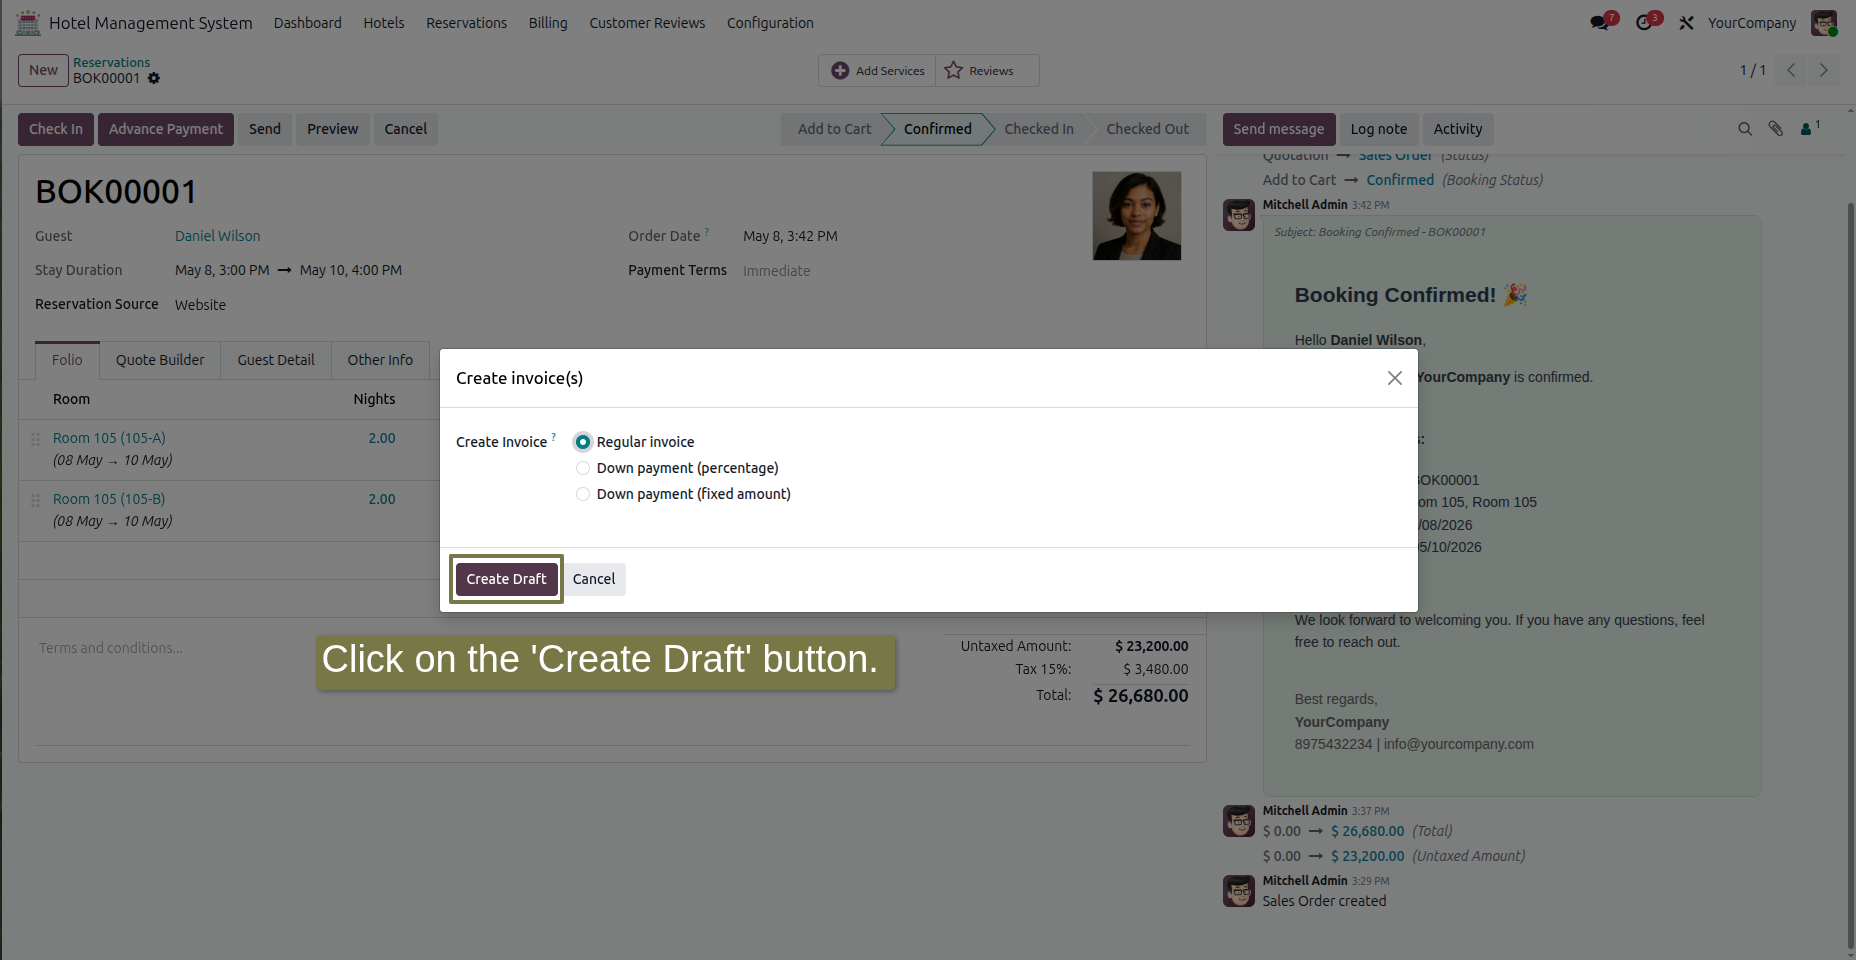Click the Add Services button
Image resolution: width=1856 pixels, height=960 pixels.
tap(878, 71)
